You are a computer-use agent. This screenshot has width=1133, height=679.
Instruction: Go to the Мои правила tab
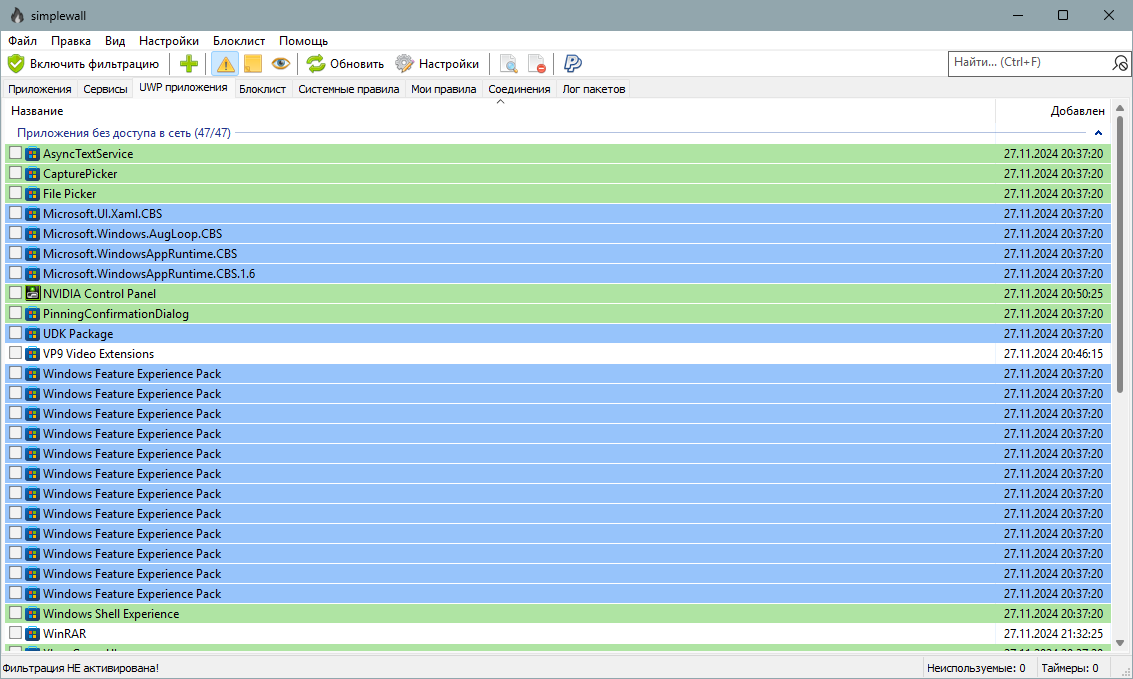click(444, 89)
